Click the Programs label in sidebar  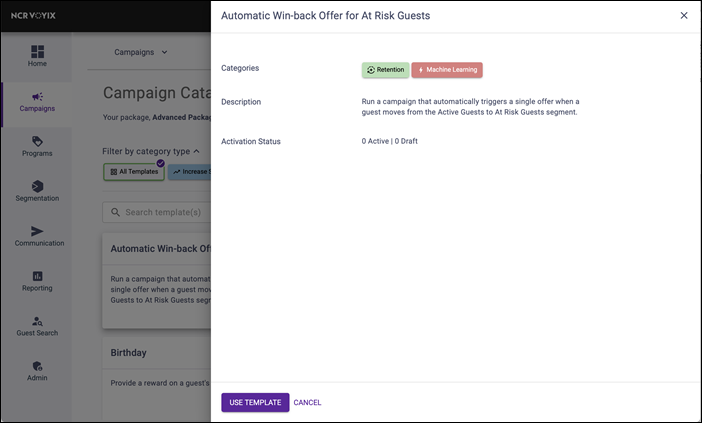[x=37, y=153]
